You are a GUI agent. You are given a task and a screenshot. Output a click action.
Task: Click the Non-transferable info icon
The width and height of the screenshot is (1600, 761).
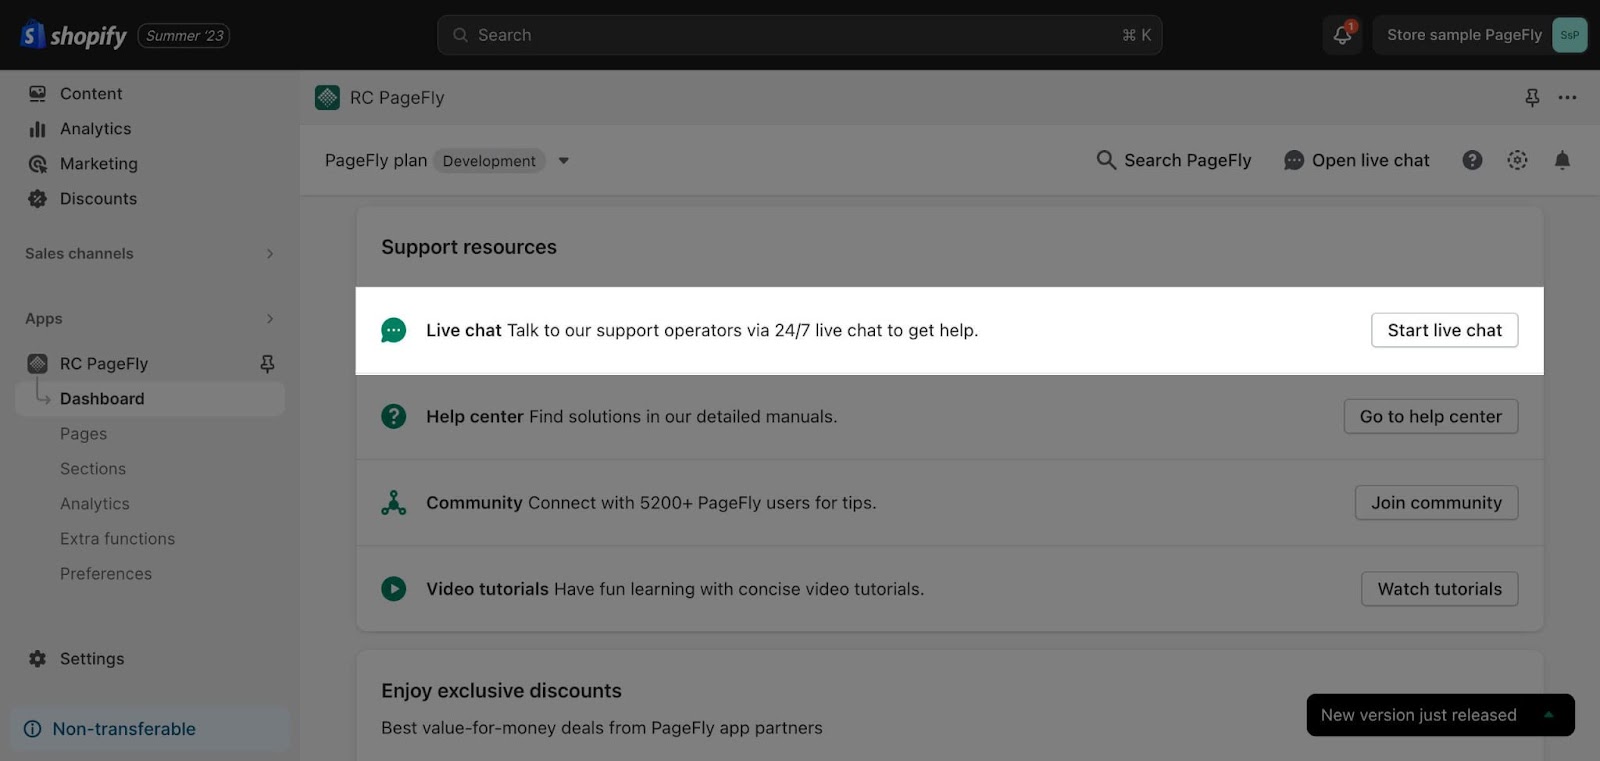(33, 729)
